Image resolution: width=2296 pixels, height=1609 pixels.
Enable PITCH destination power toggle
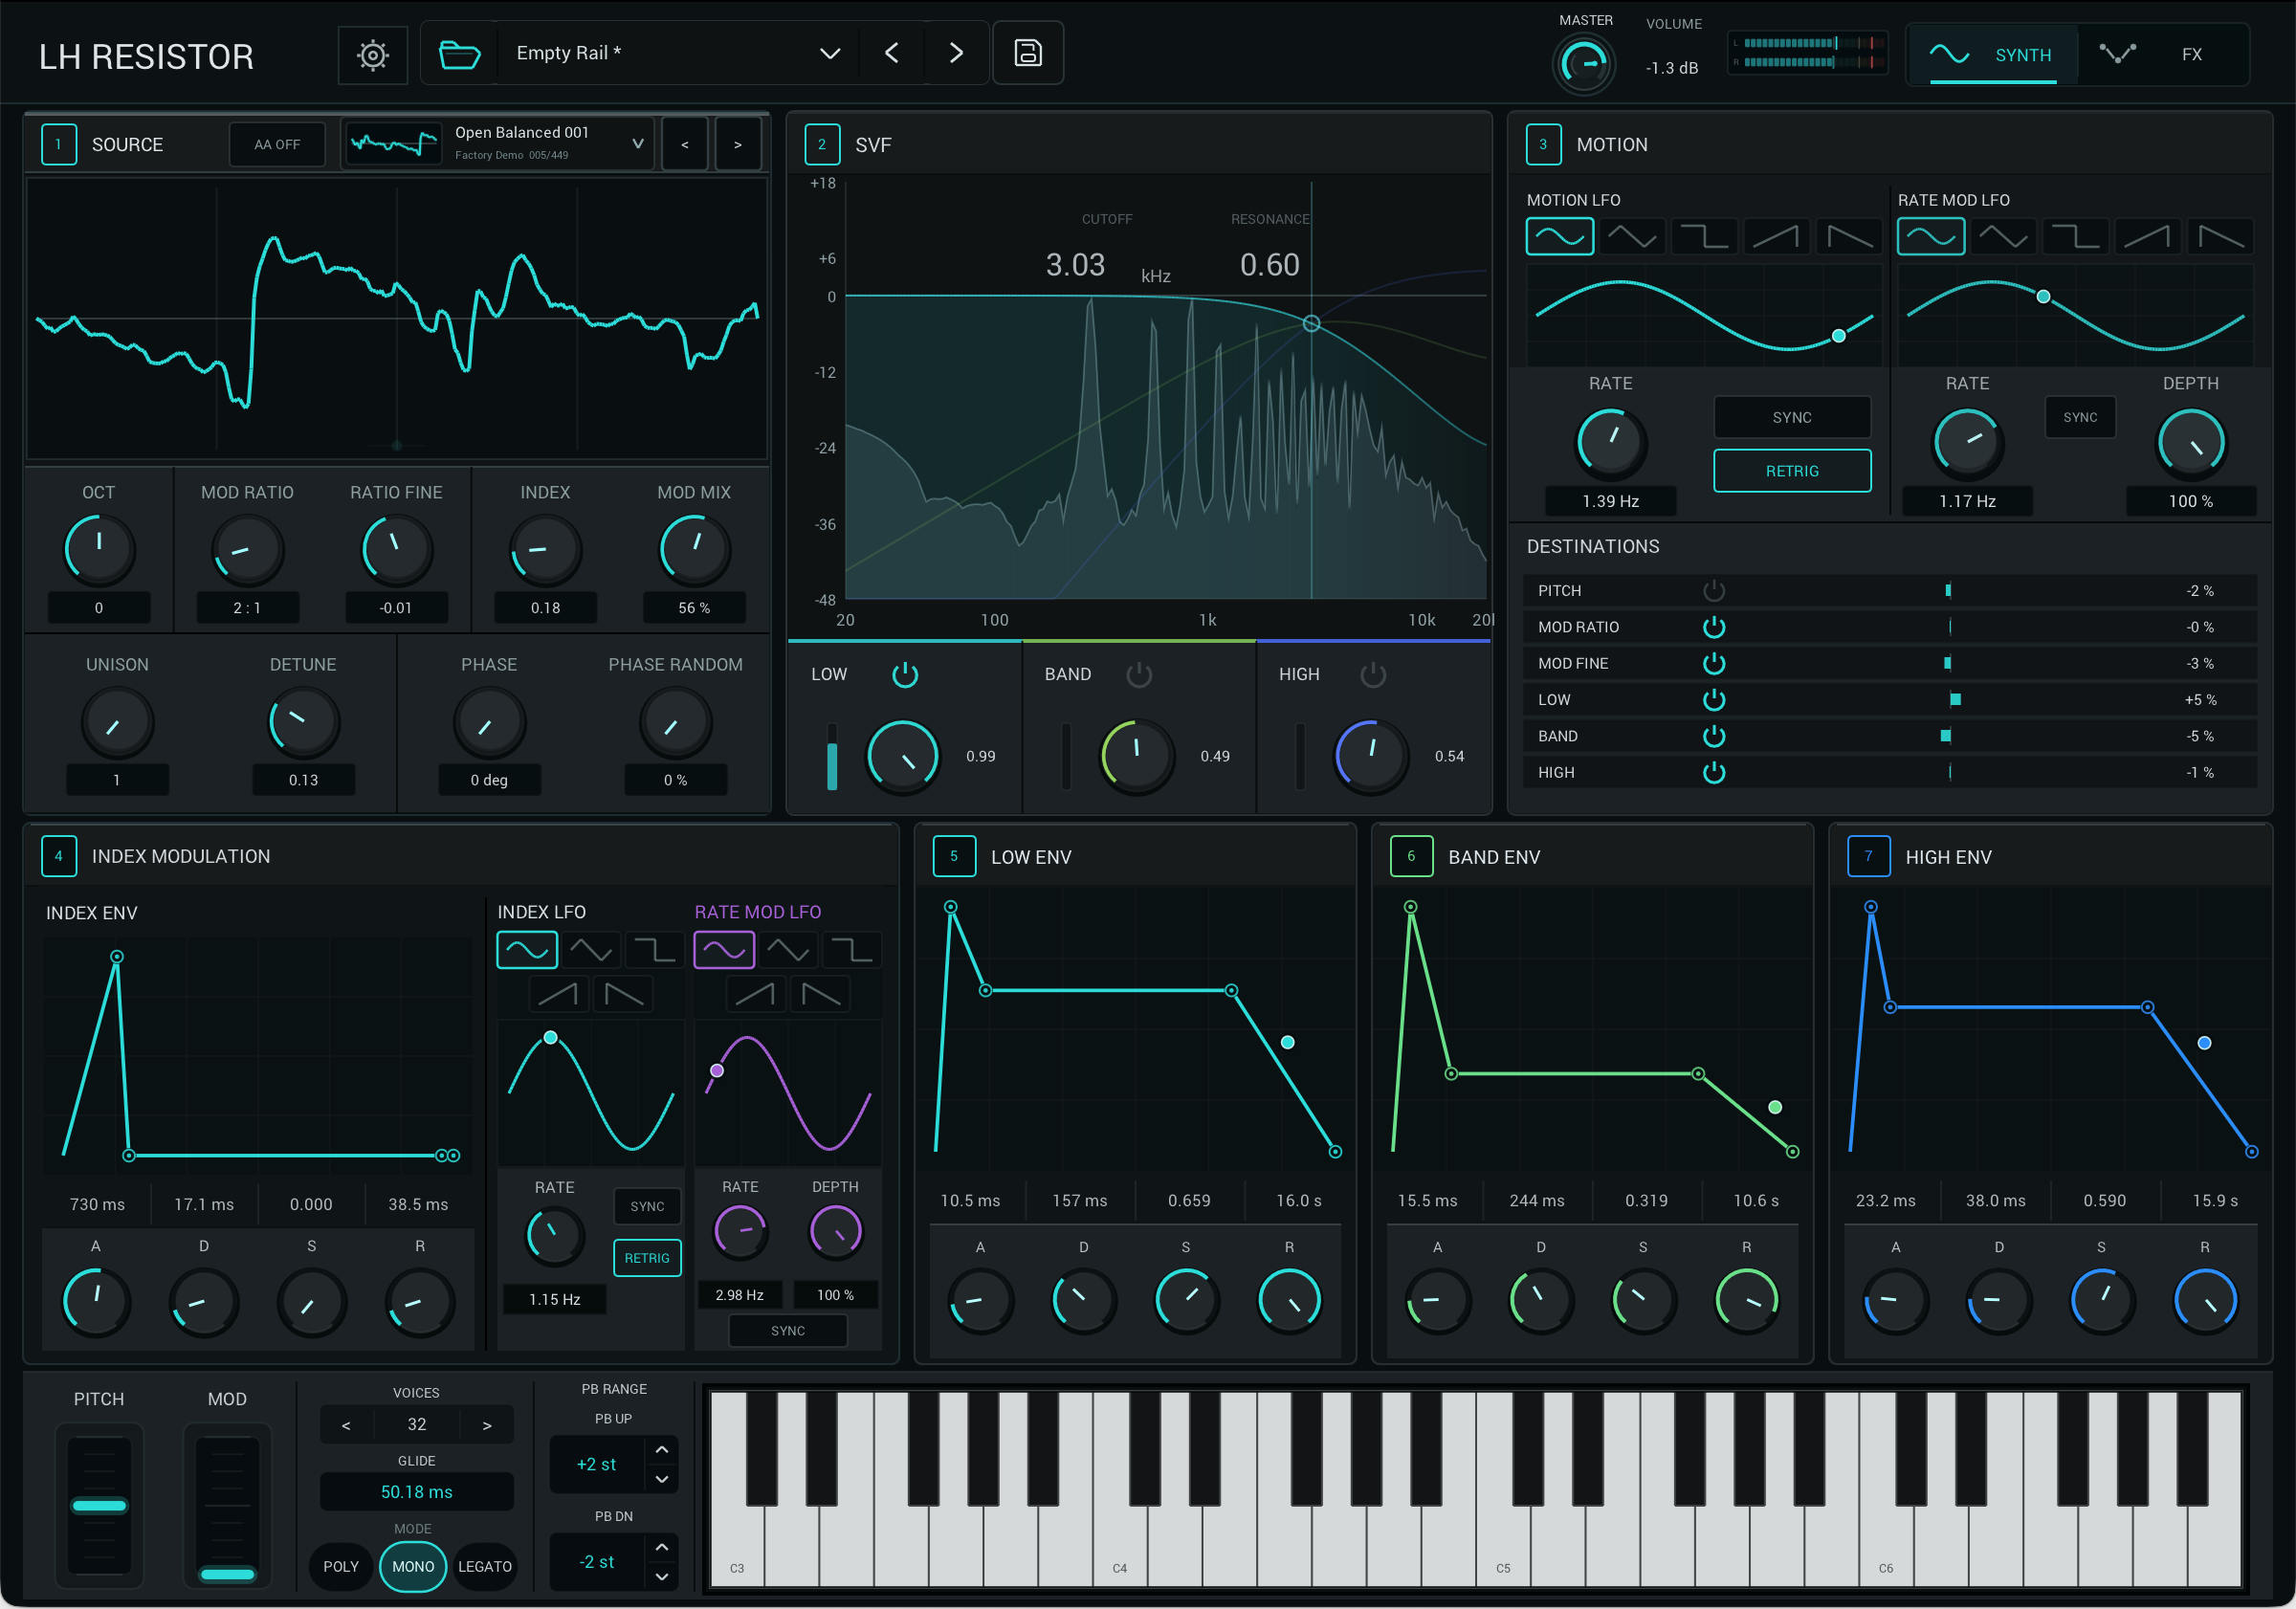(x=1714, y=591)
